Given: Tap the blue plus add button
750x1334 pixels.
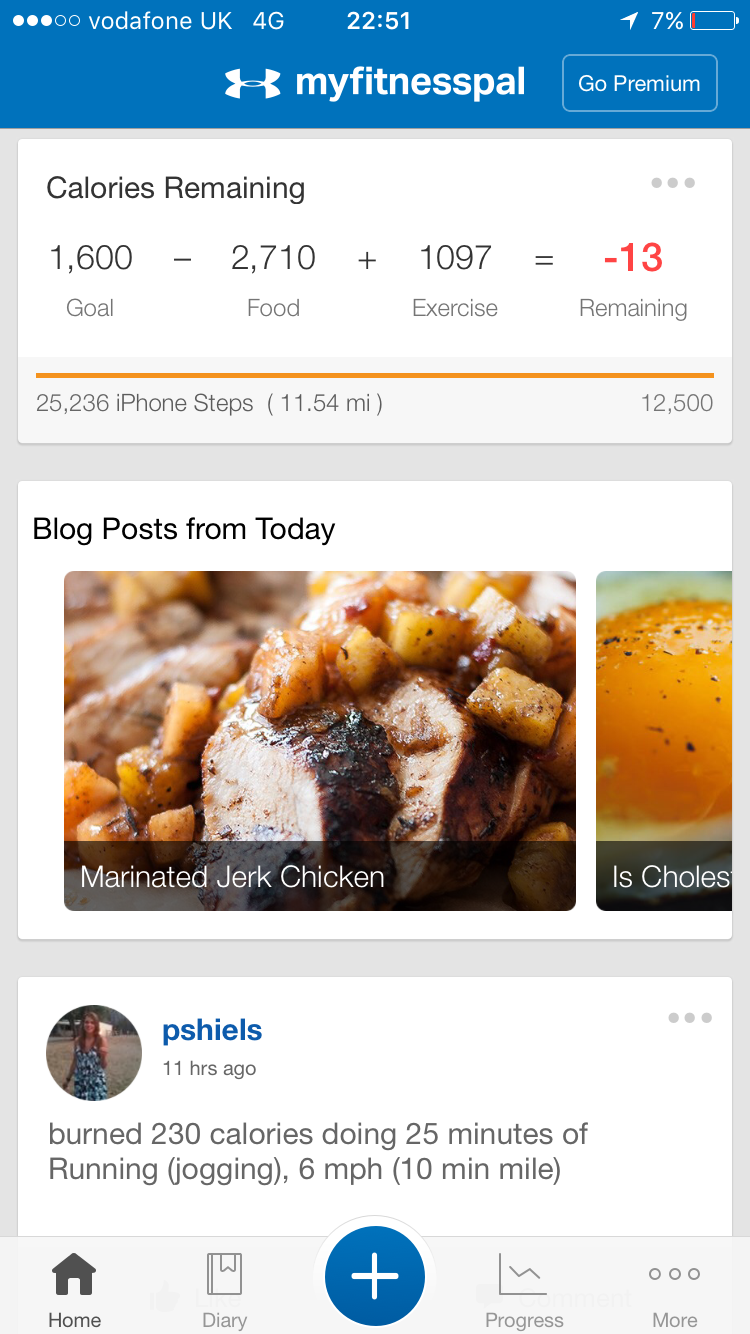Looking at the screenshot, I should coord(375,1275).
